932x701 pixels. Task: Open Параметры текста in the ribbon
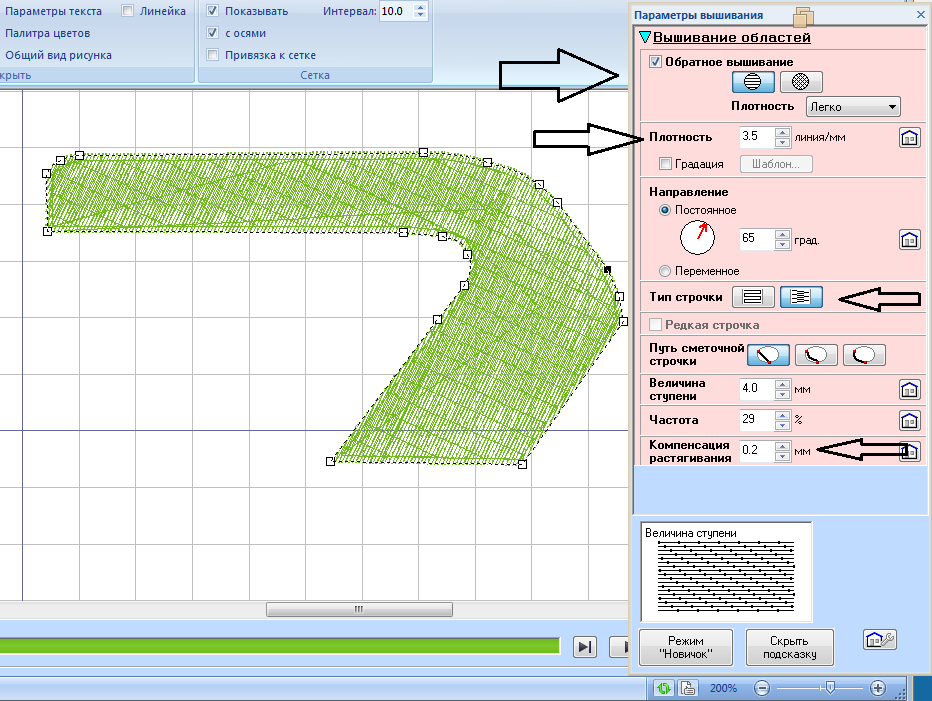point(53,11)
